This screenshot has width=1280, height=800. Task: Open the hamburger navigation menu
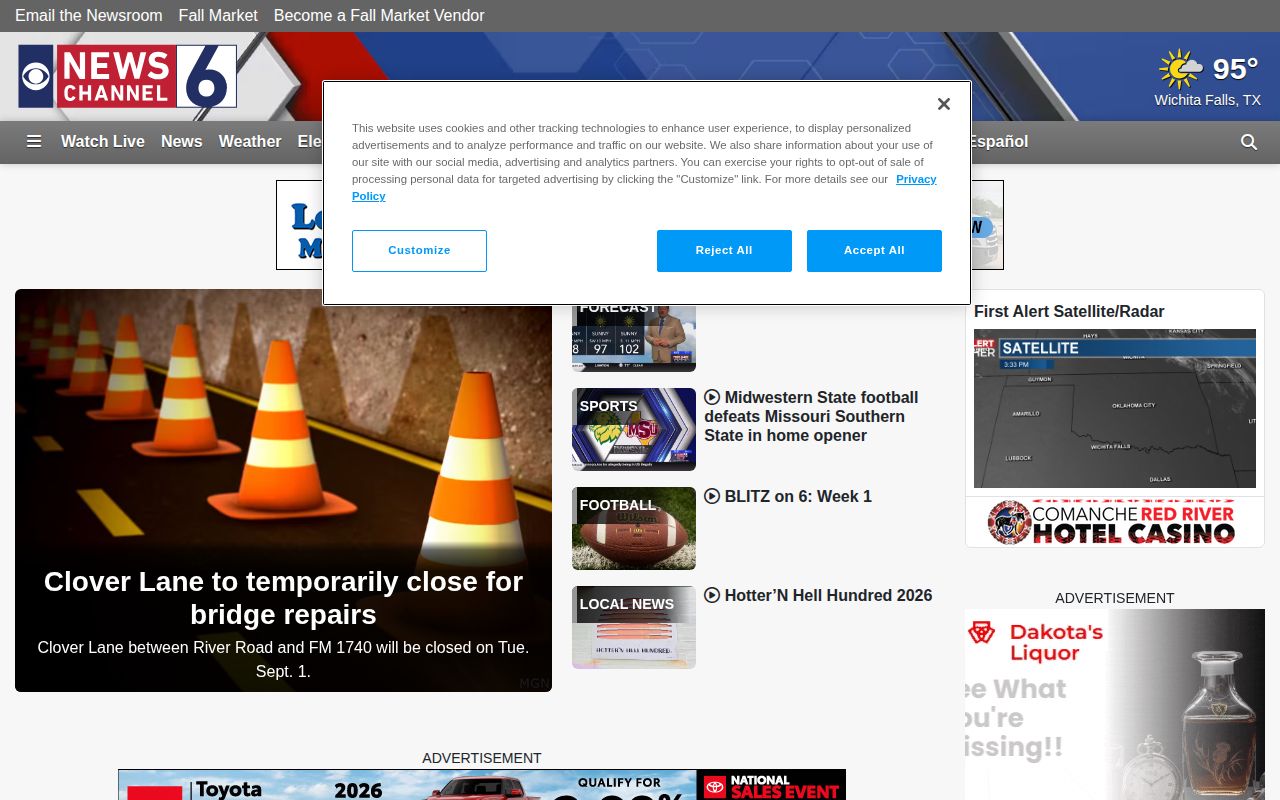coord(34,142)
